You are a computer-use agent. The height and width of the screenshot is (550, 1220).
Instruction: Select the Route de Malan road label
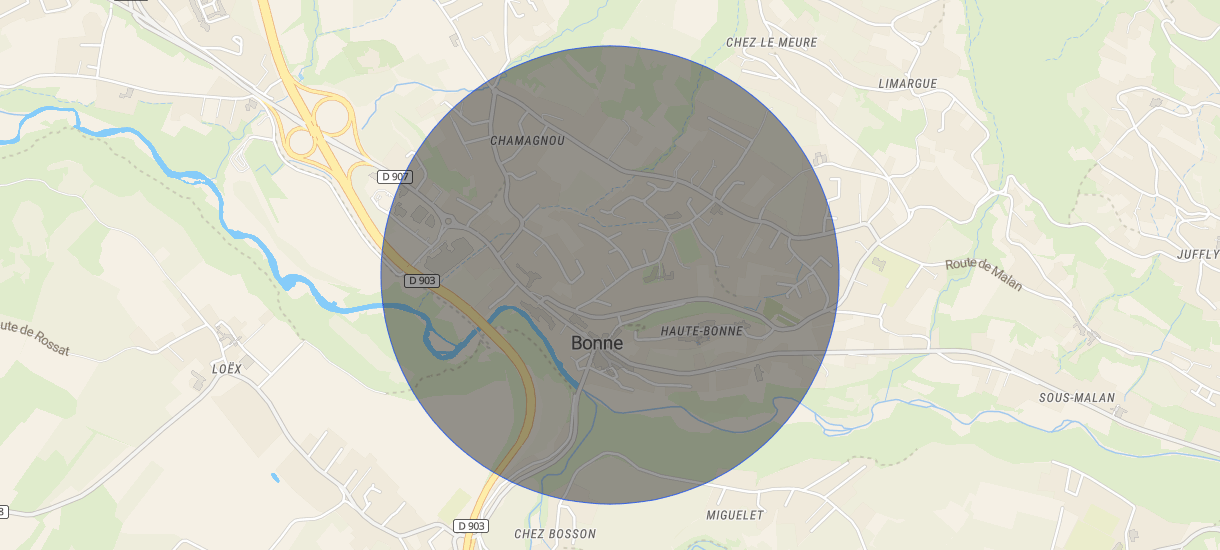(984, 275)
